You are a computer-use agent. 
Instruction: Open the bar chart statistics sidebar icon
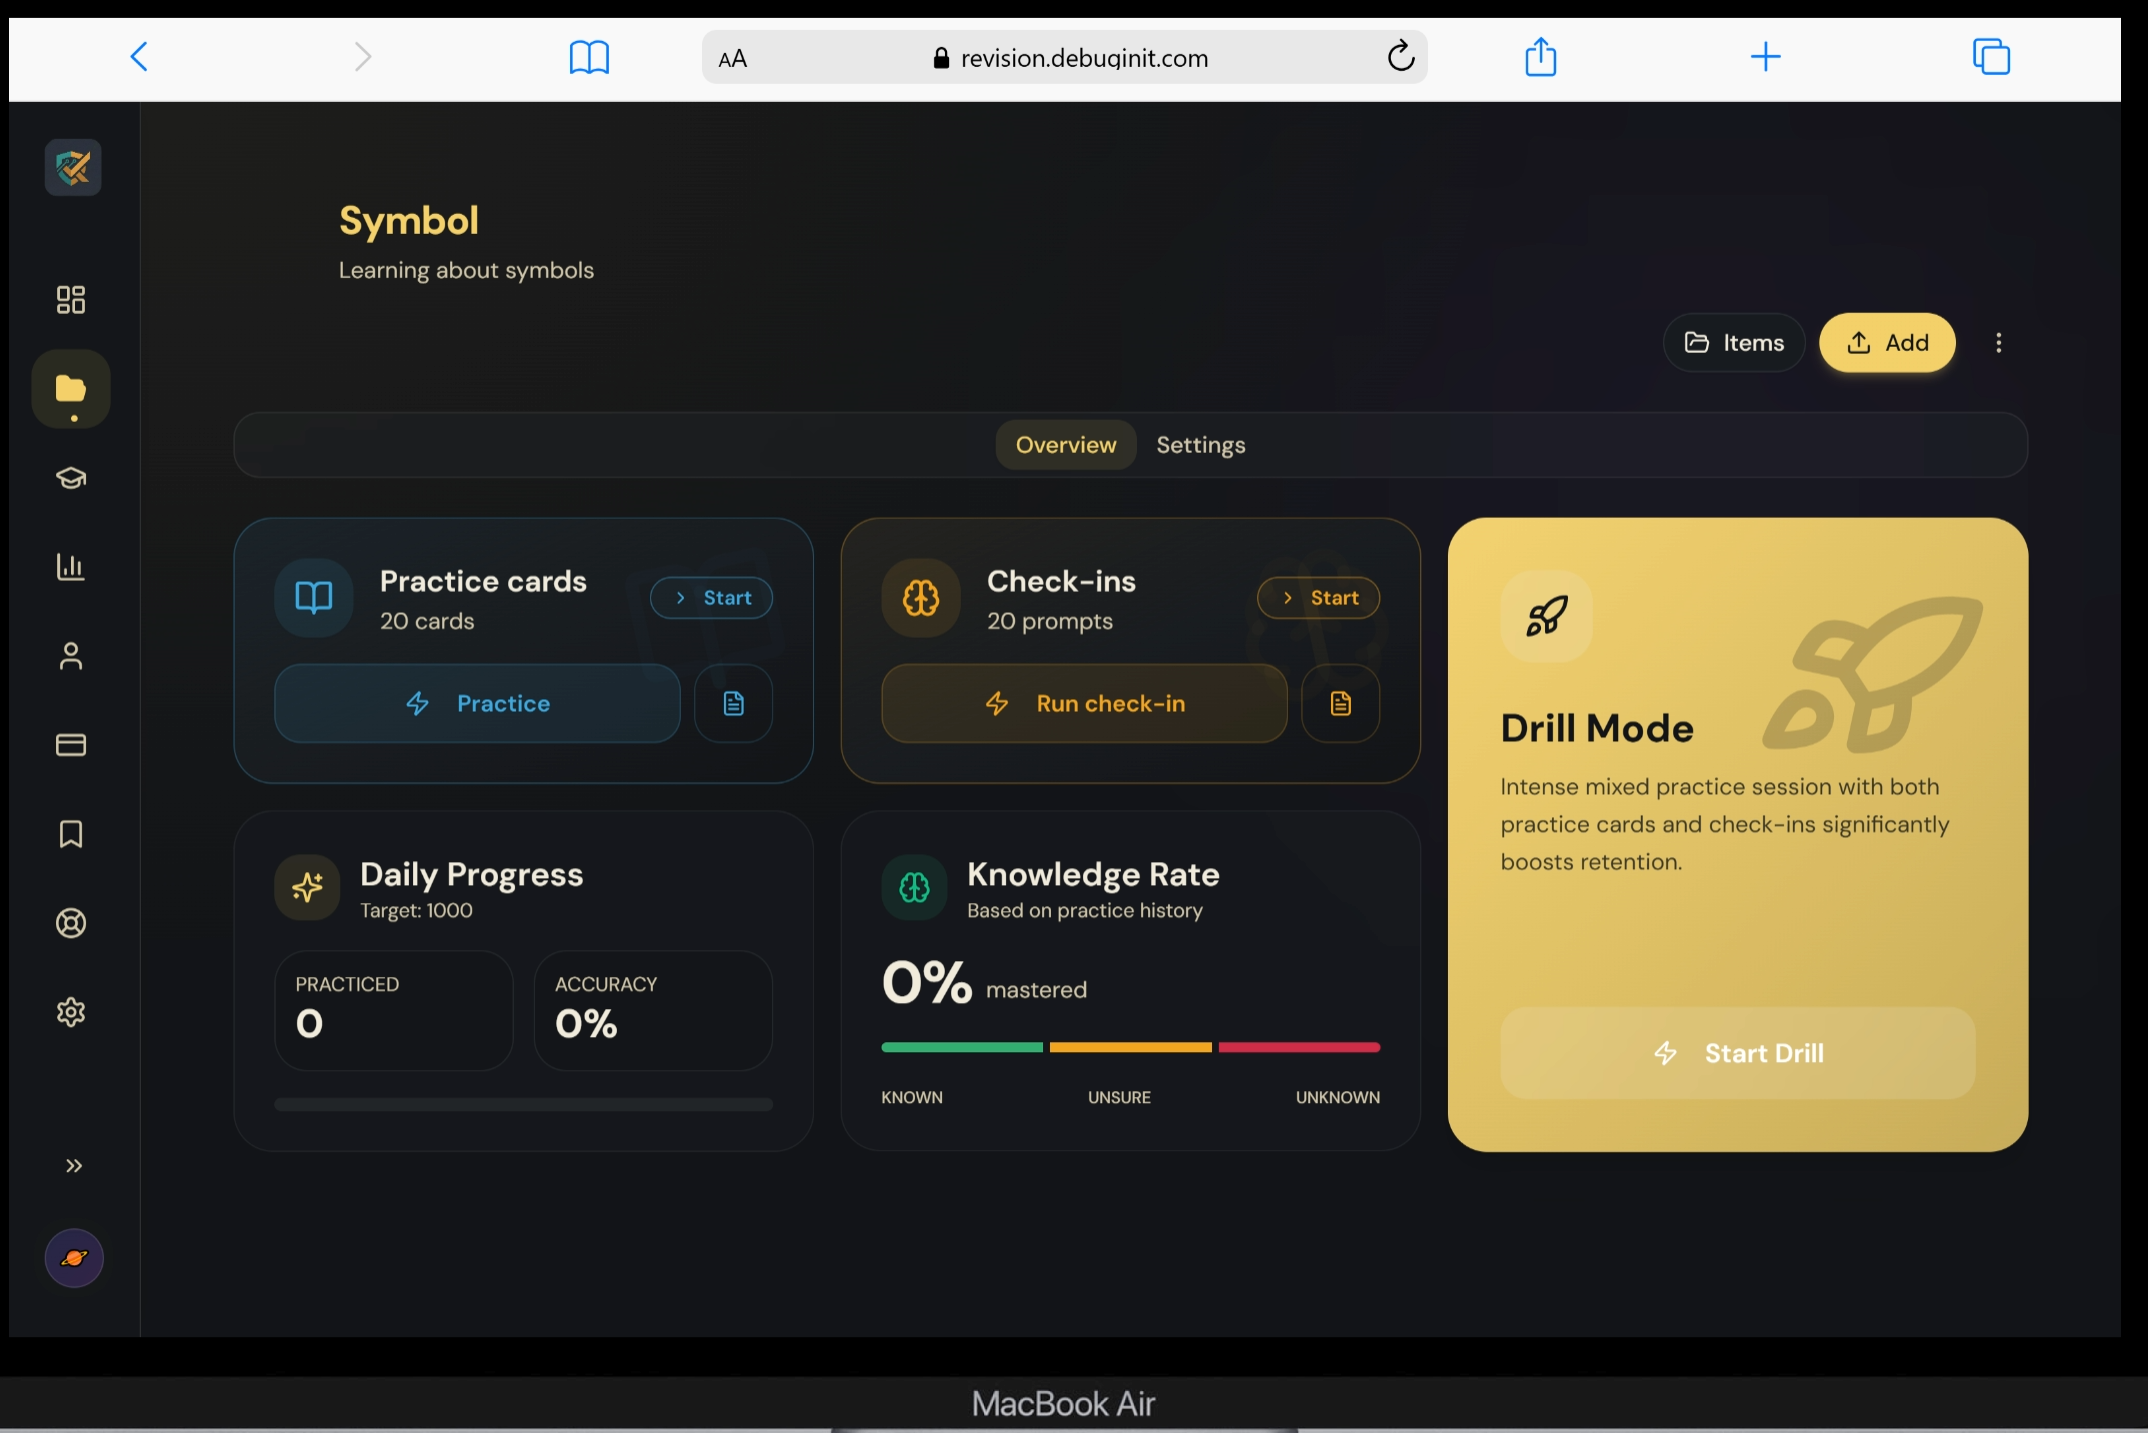coord(70,567)
